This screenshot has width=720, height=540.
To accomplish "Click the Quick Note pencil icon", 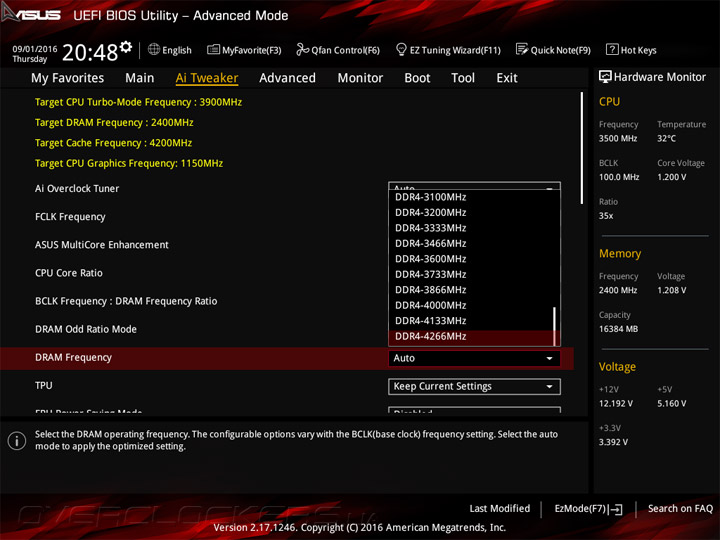I will [522, 49].
